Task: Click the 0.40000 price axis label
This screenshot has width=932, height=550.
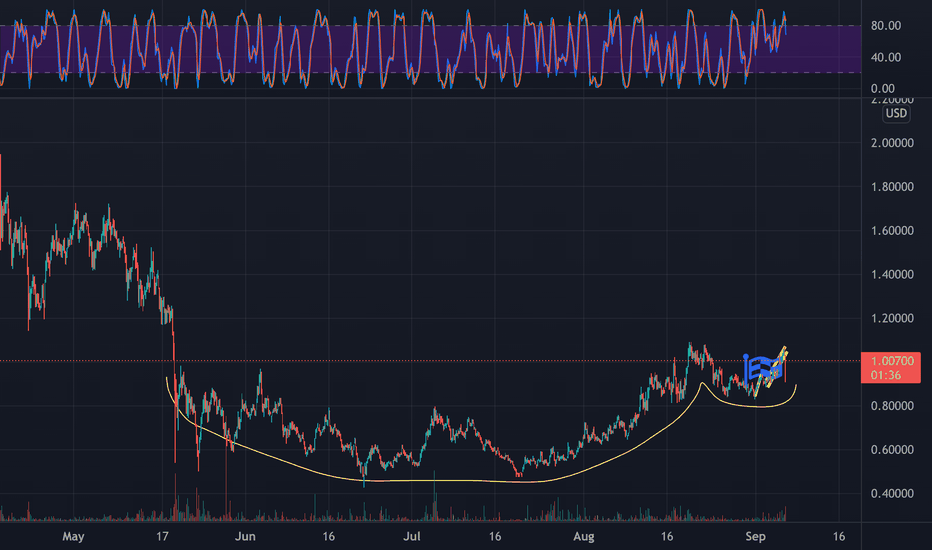Action: (892, 494)
